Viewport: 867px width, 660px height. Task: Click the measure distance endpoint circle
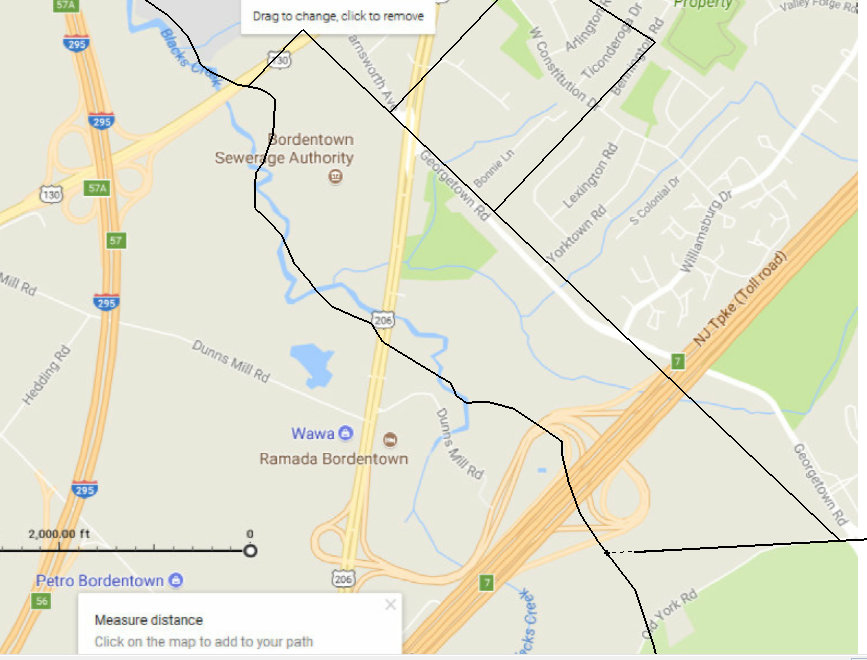pyautogui.click(x=250, y=551)
